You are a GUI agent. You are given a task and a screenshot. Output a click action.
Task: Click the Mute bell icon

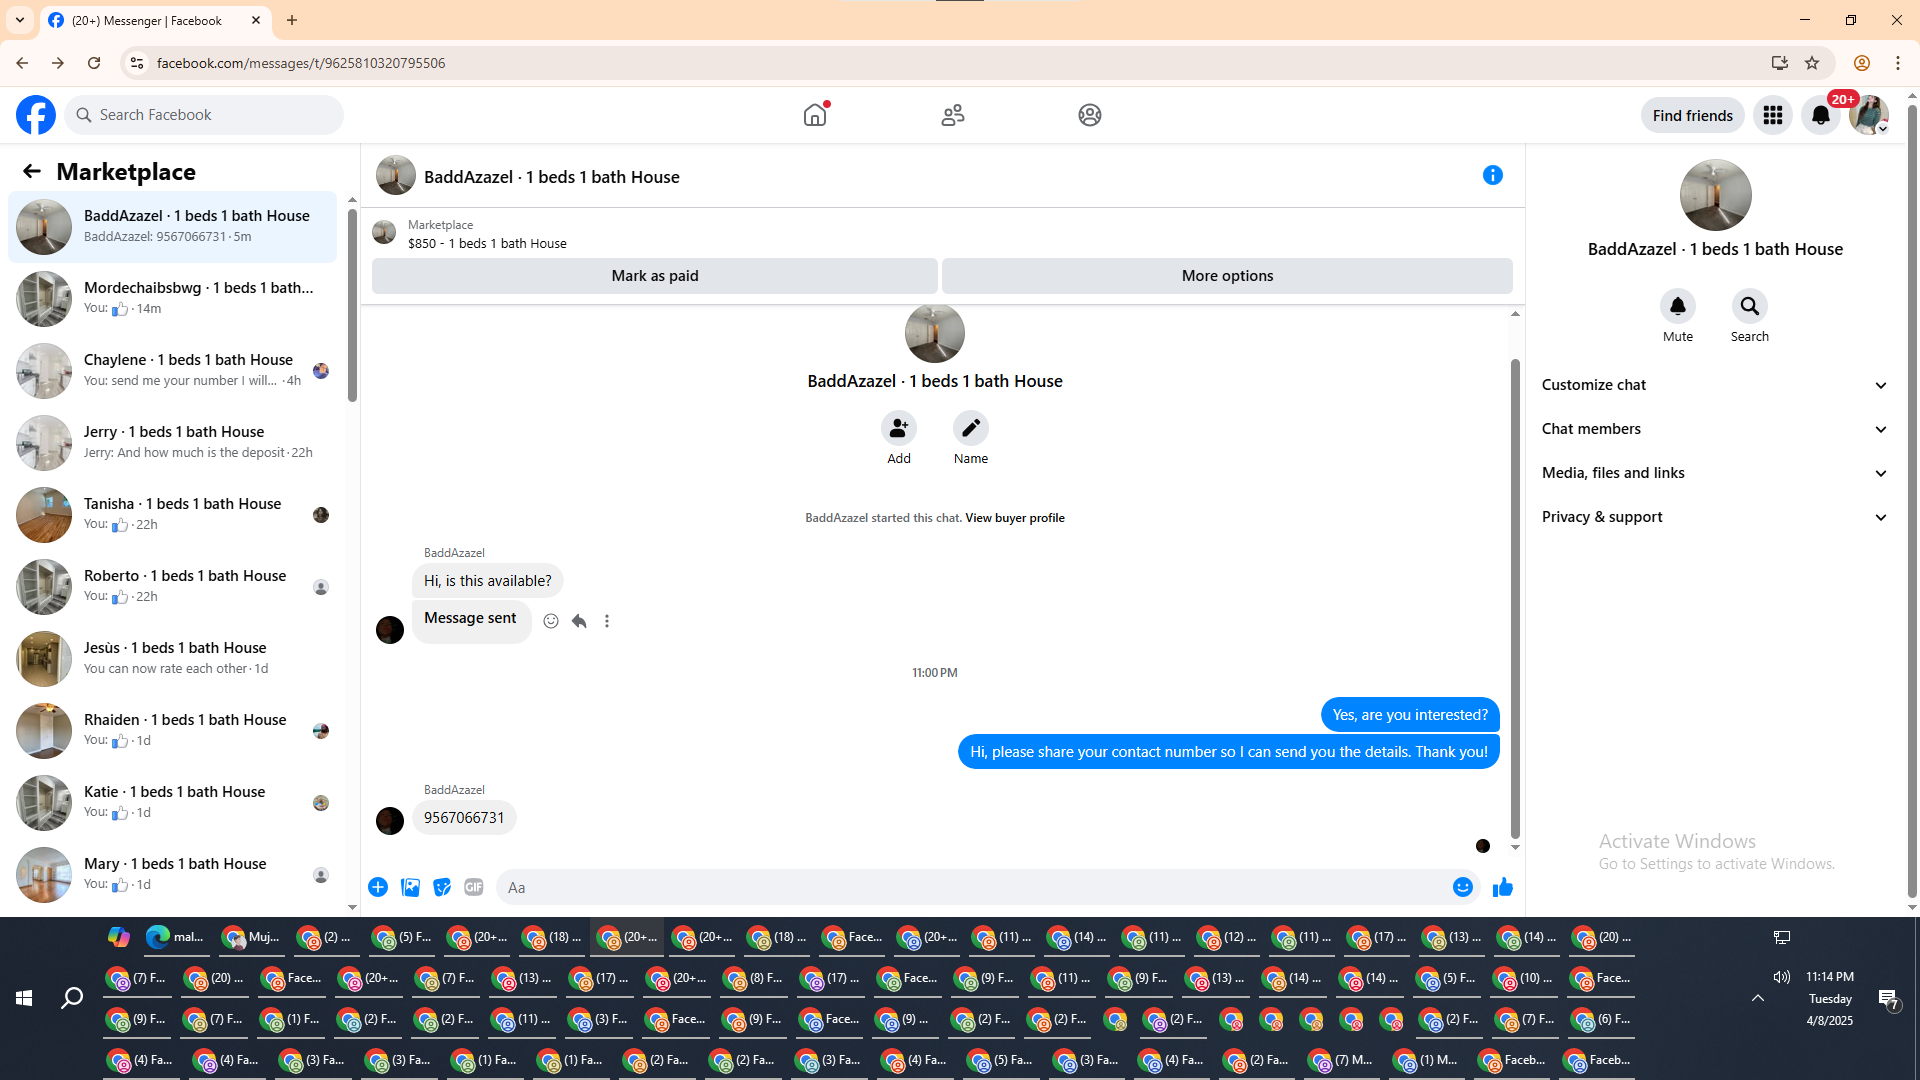tap(1677, 306)
